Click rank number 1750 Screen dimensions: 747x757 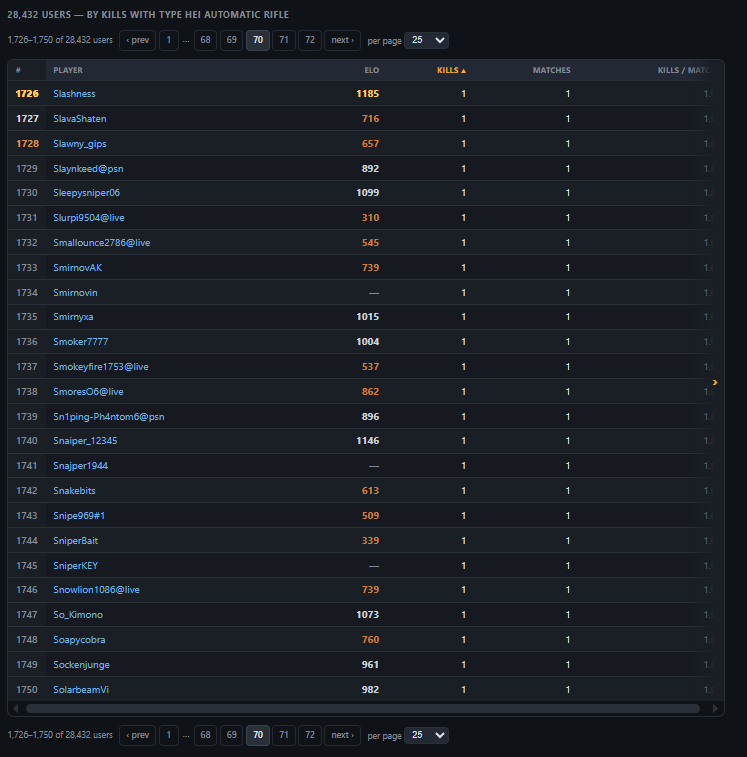pos(27,690)
